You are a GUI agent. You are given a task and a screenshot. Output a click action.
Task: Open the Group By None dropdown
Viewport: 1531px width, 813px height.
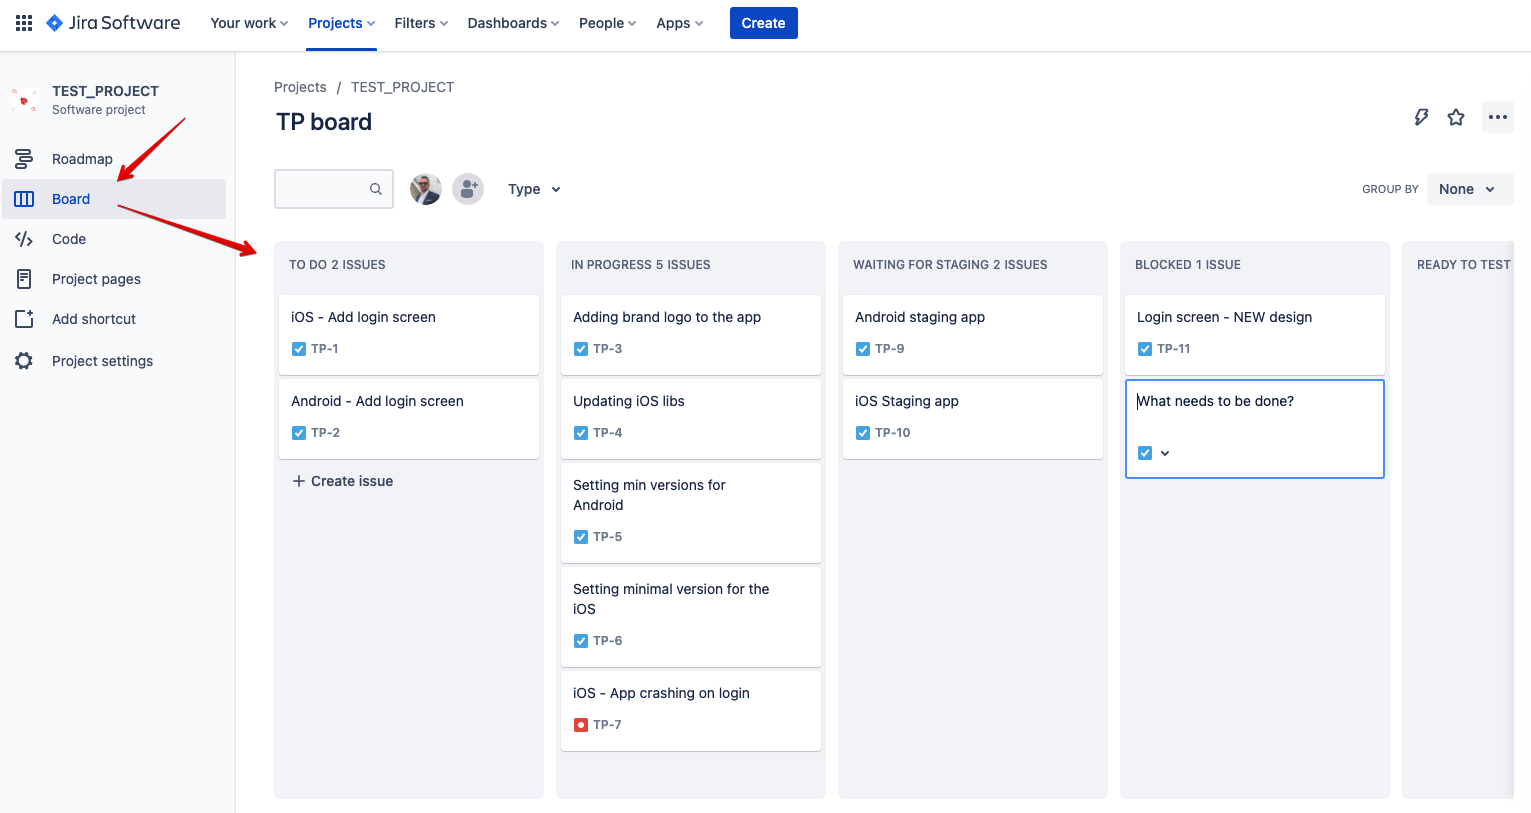coord(1468,189)
